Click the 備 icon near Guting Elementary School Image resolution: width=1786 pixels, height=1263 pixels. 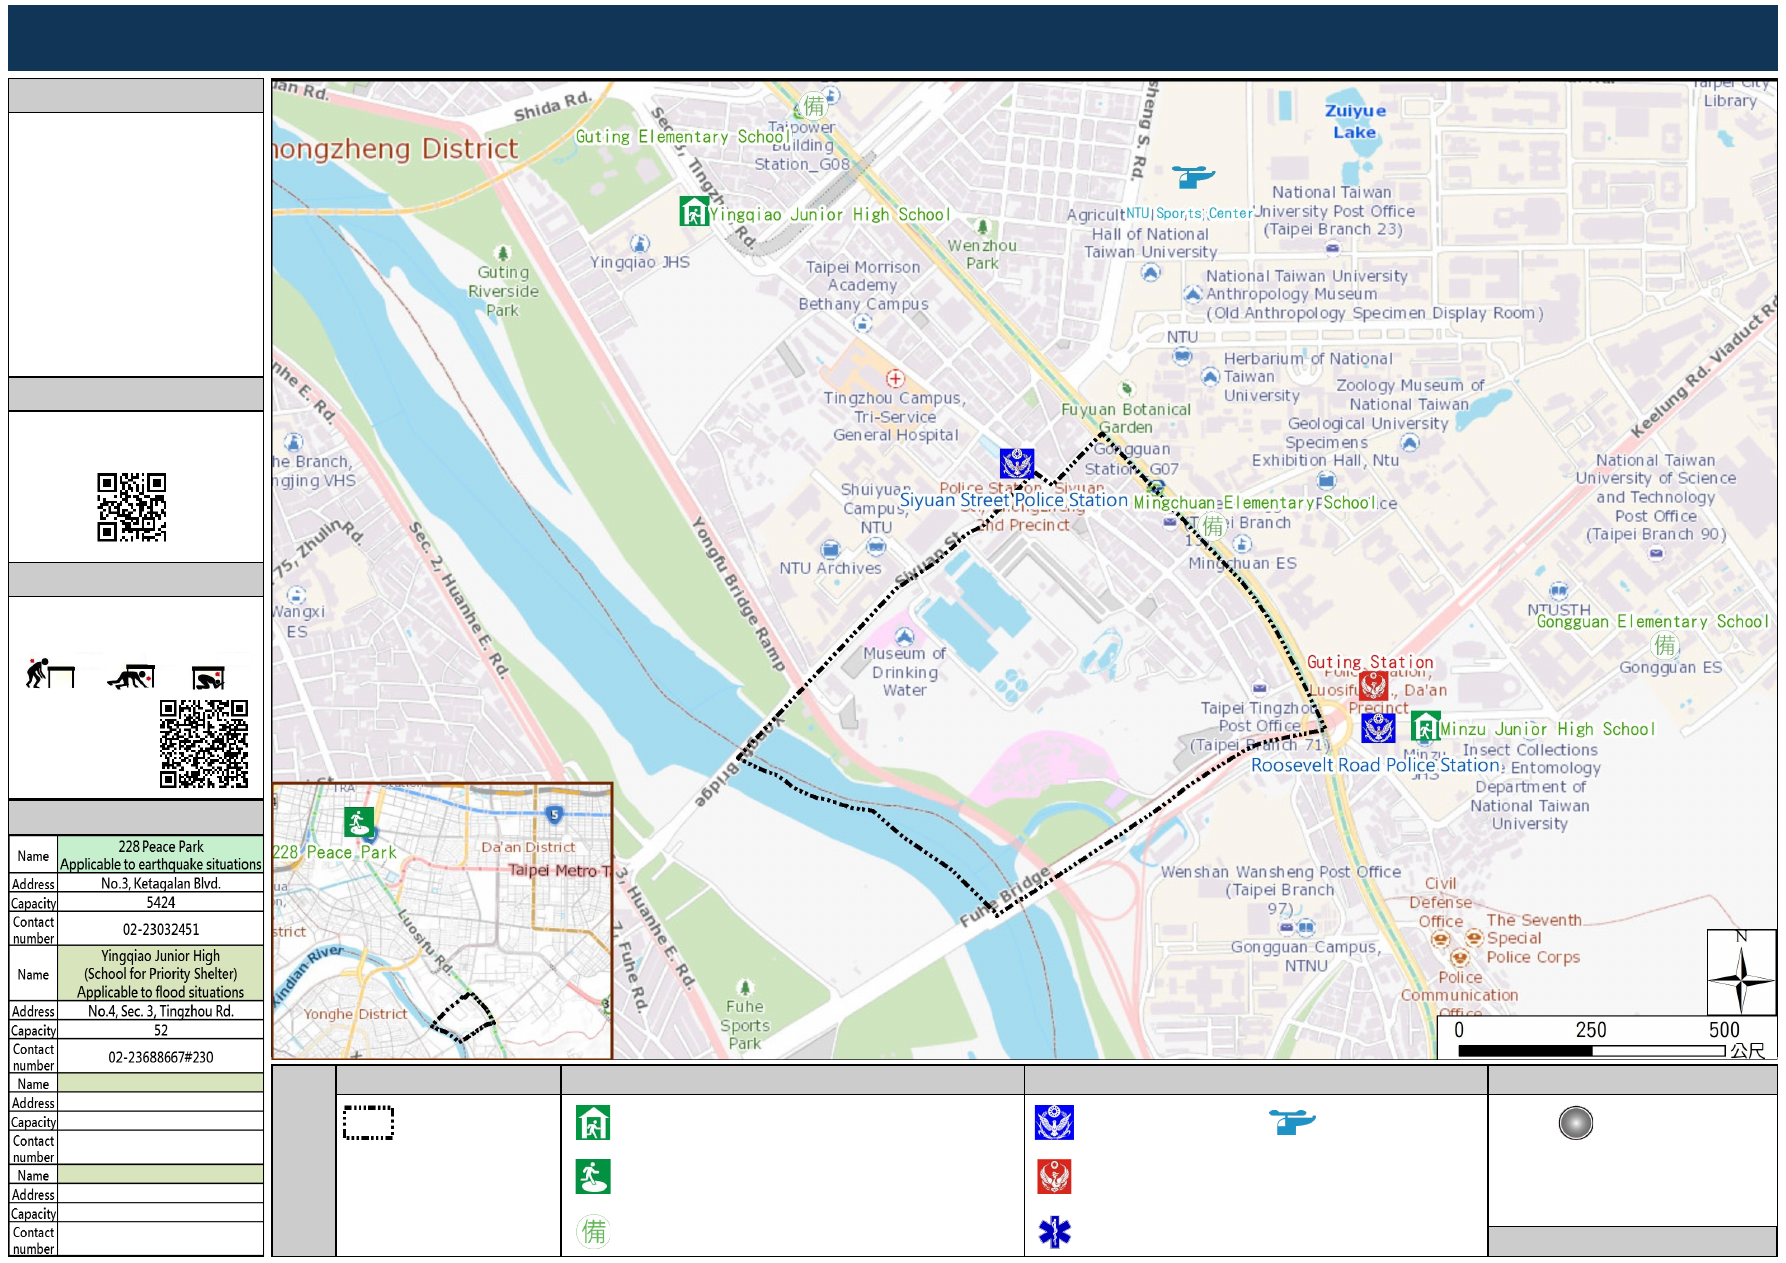[814, 106]
